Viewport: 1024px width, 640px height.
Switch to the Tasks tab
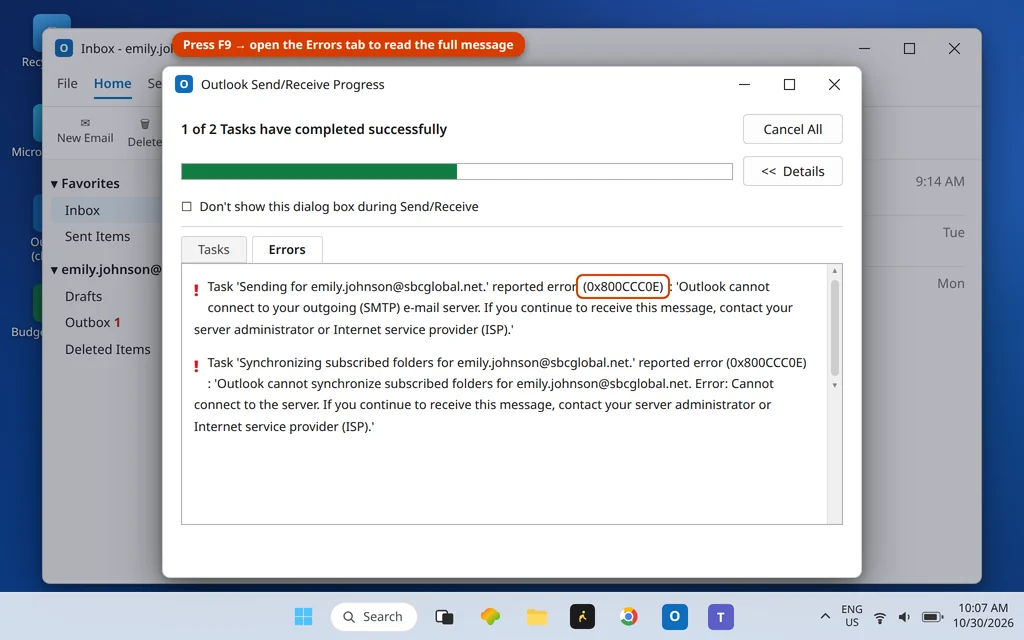(214, 249)
